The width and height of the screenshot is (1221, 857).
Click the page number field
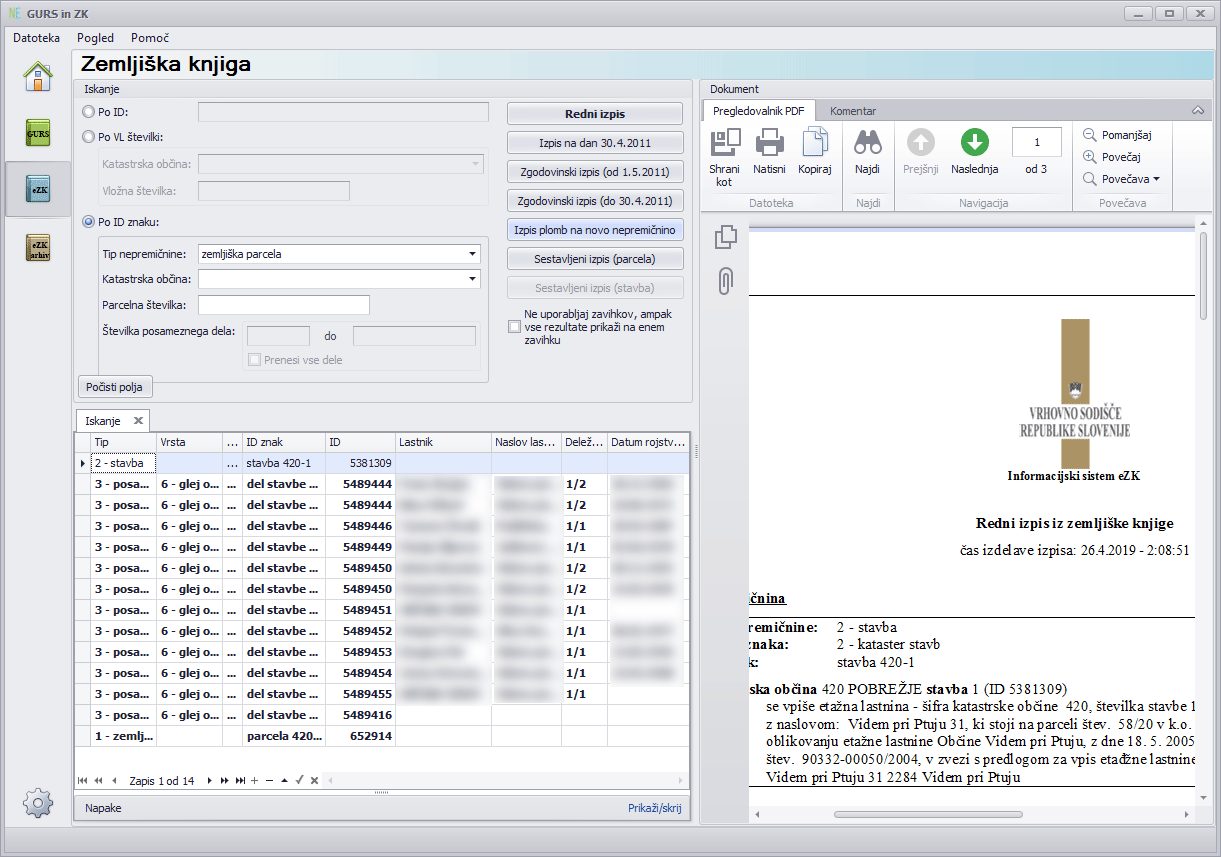(x=1037, y=142)
